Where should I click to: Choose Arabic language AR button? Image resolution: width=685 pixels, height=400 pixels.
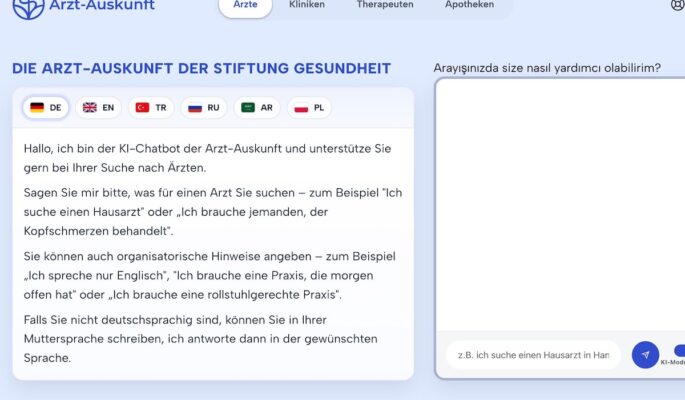257,107
